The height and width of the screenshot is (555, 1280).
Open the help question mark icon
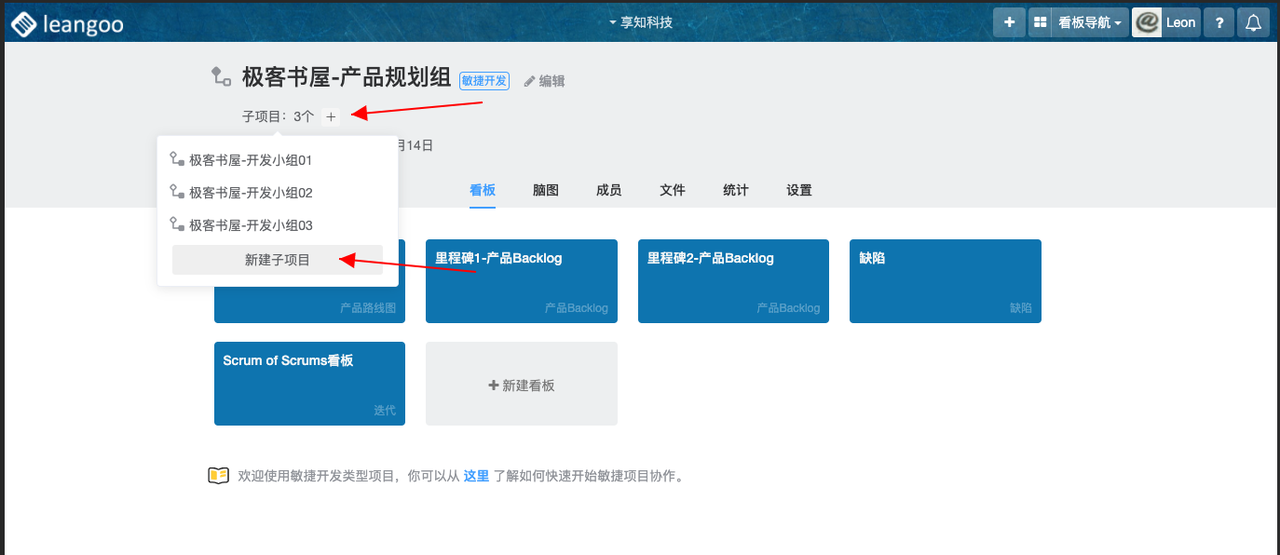click(x=1218, y=22)
